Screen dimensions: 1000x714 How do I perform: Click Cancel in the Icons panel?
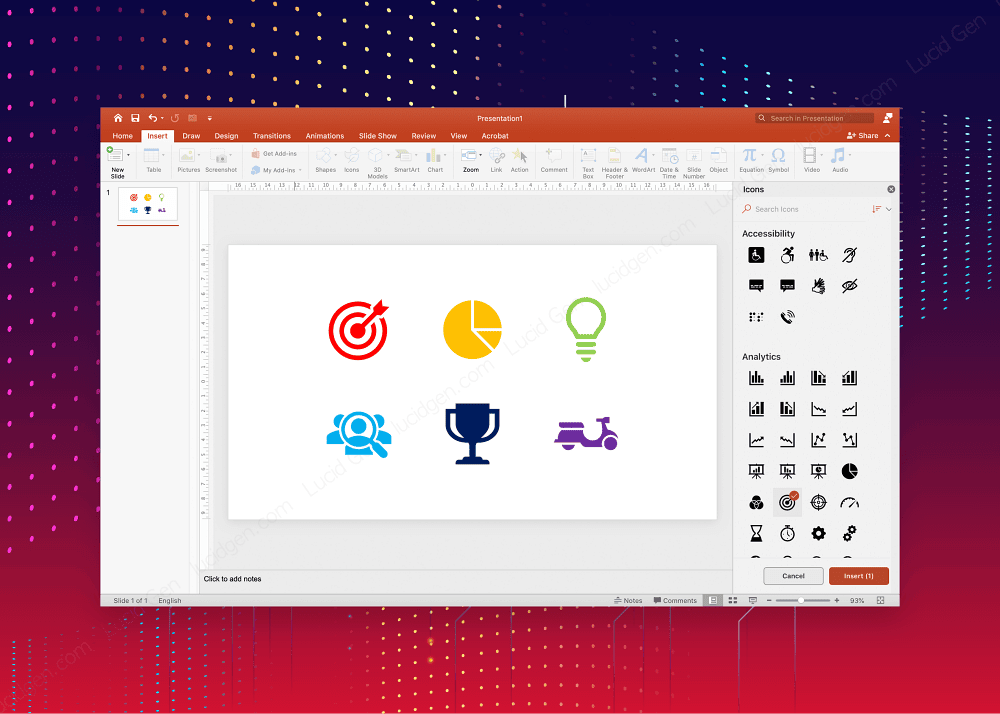pyautogui.click(x=793, y=576)
